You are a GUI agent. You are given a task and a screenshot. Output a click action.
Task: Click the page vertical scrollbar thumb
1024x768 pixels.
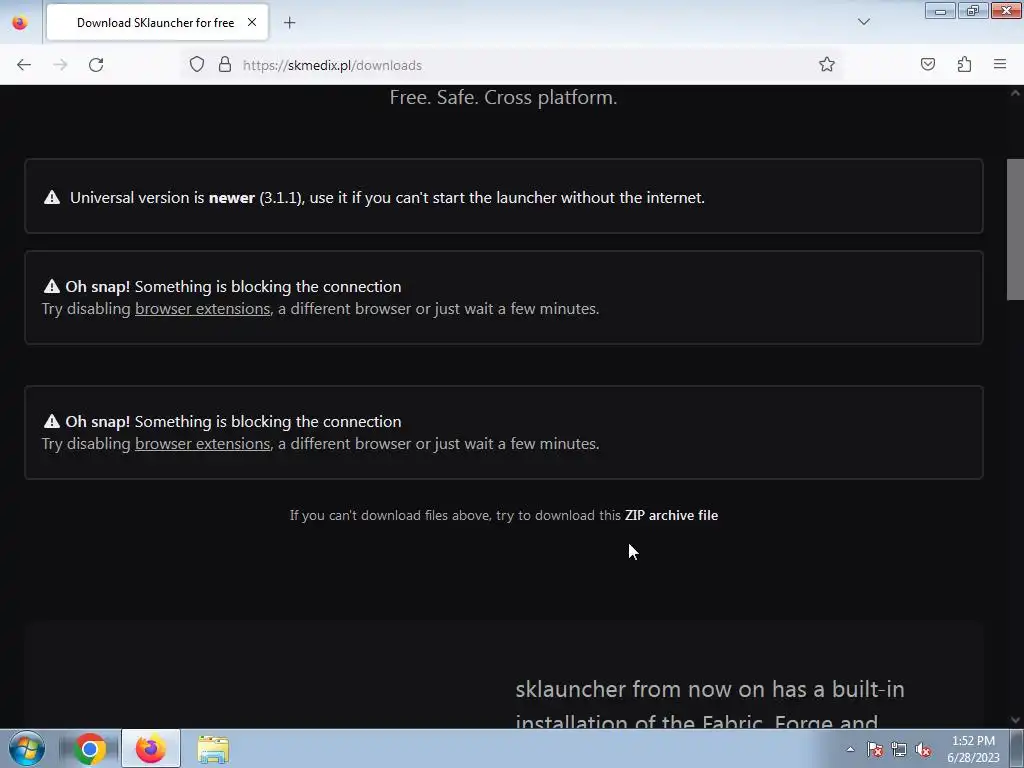[1015, 229]
